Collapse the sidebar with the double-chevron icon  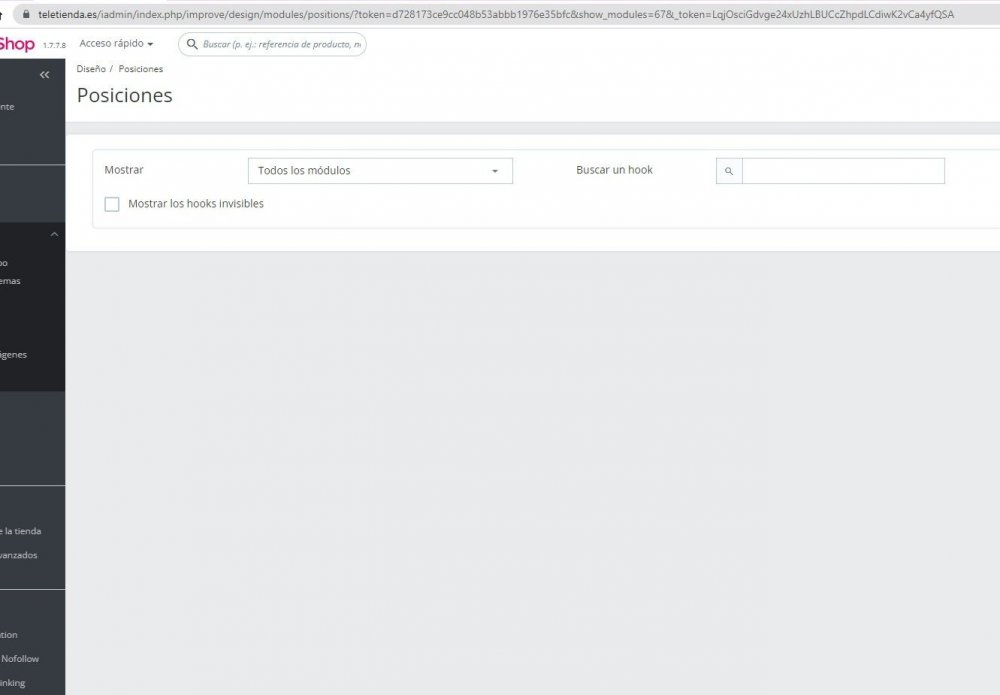click(43, 74)
